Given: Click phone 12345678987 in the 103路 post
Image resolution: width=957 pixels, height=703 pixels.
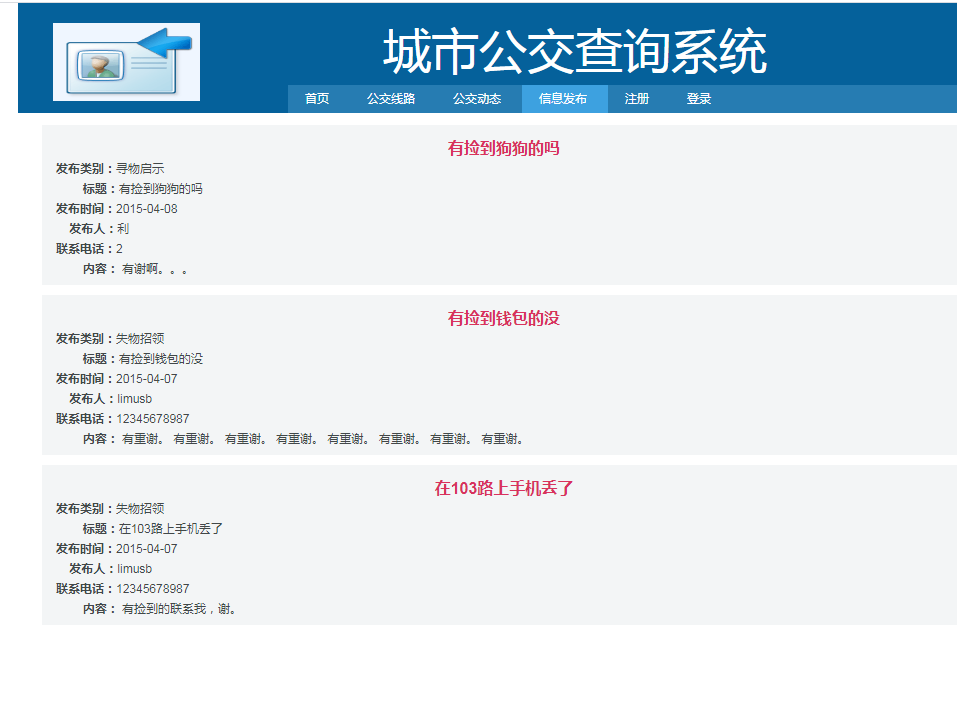Looking at the screenshot, I should pyautogui.click(x=153, y=589).
